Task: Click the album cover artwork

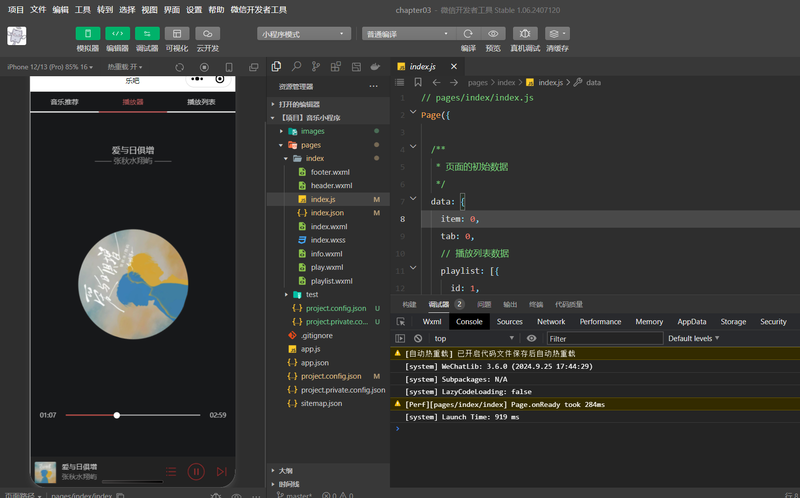Action: (x=133, y=284)
